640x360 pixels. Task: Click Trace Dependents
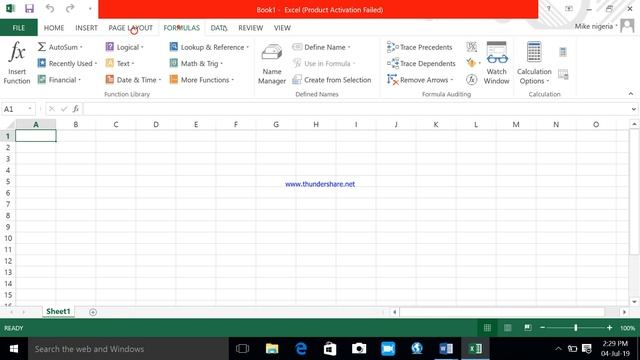click(x=421, y=64)
